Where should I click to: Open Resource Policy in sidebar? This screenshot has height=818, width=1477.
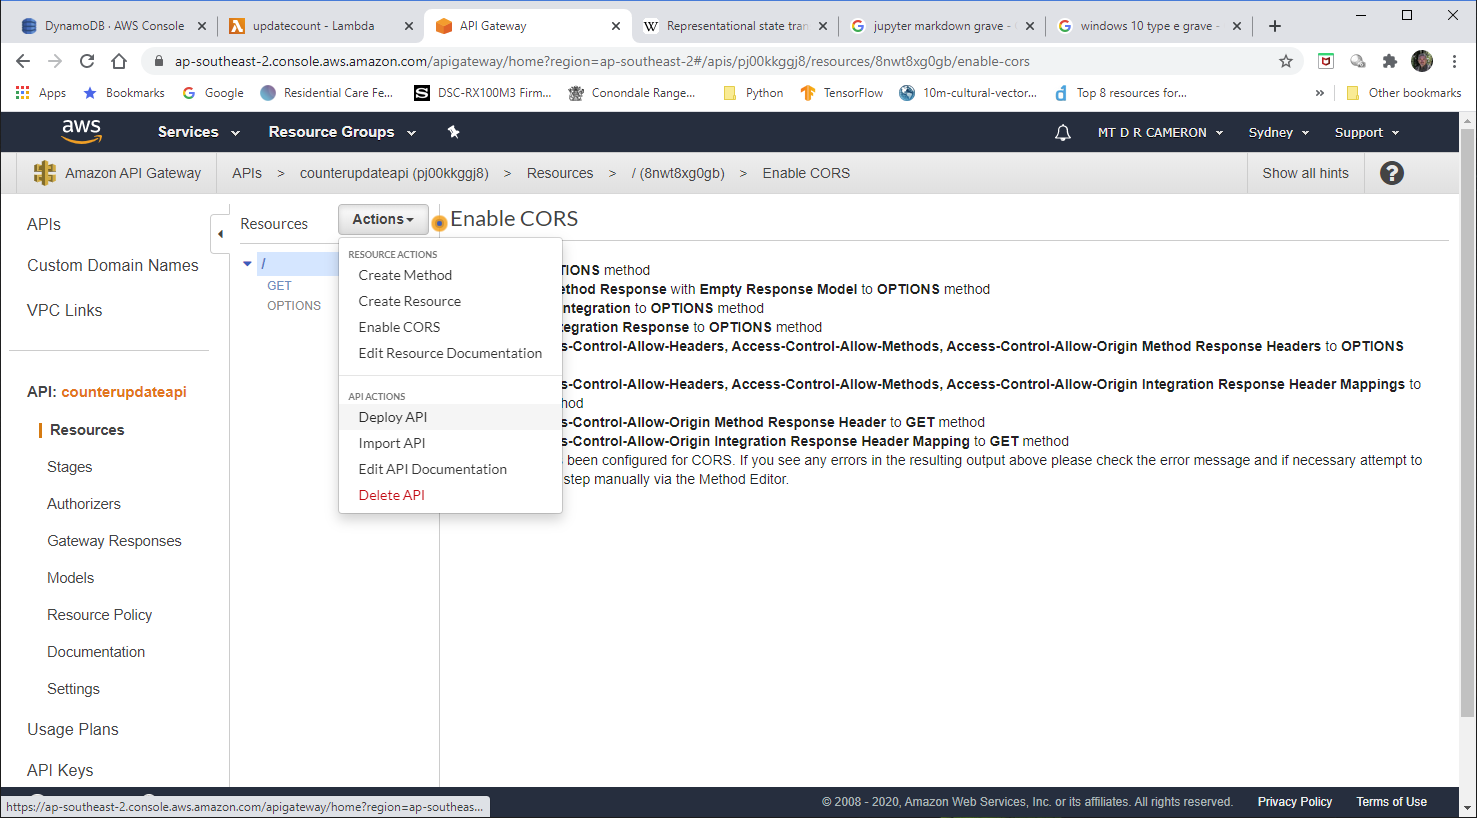tap(99, 615)
